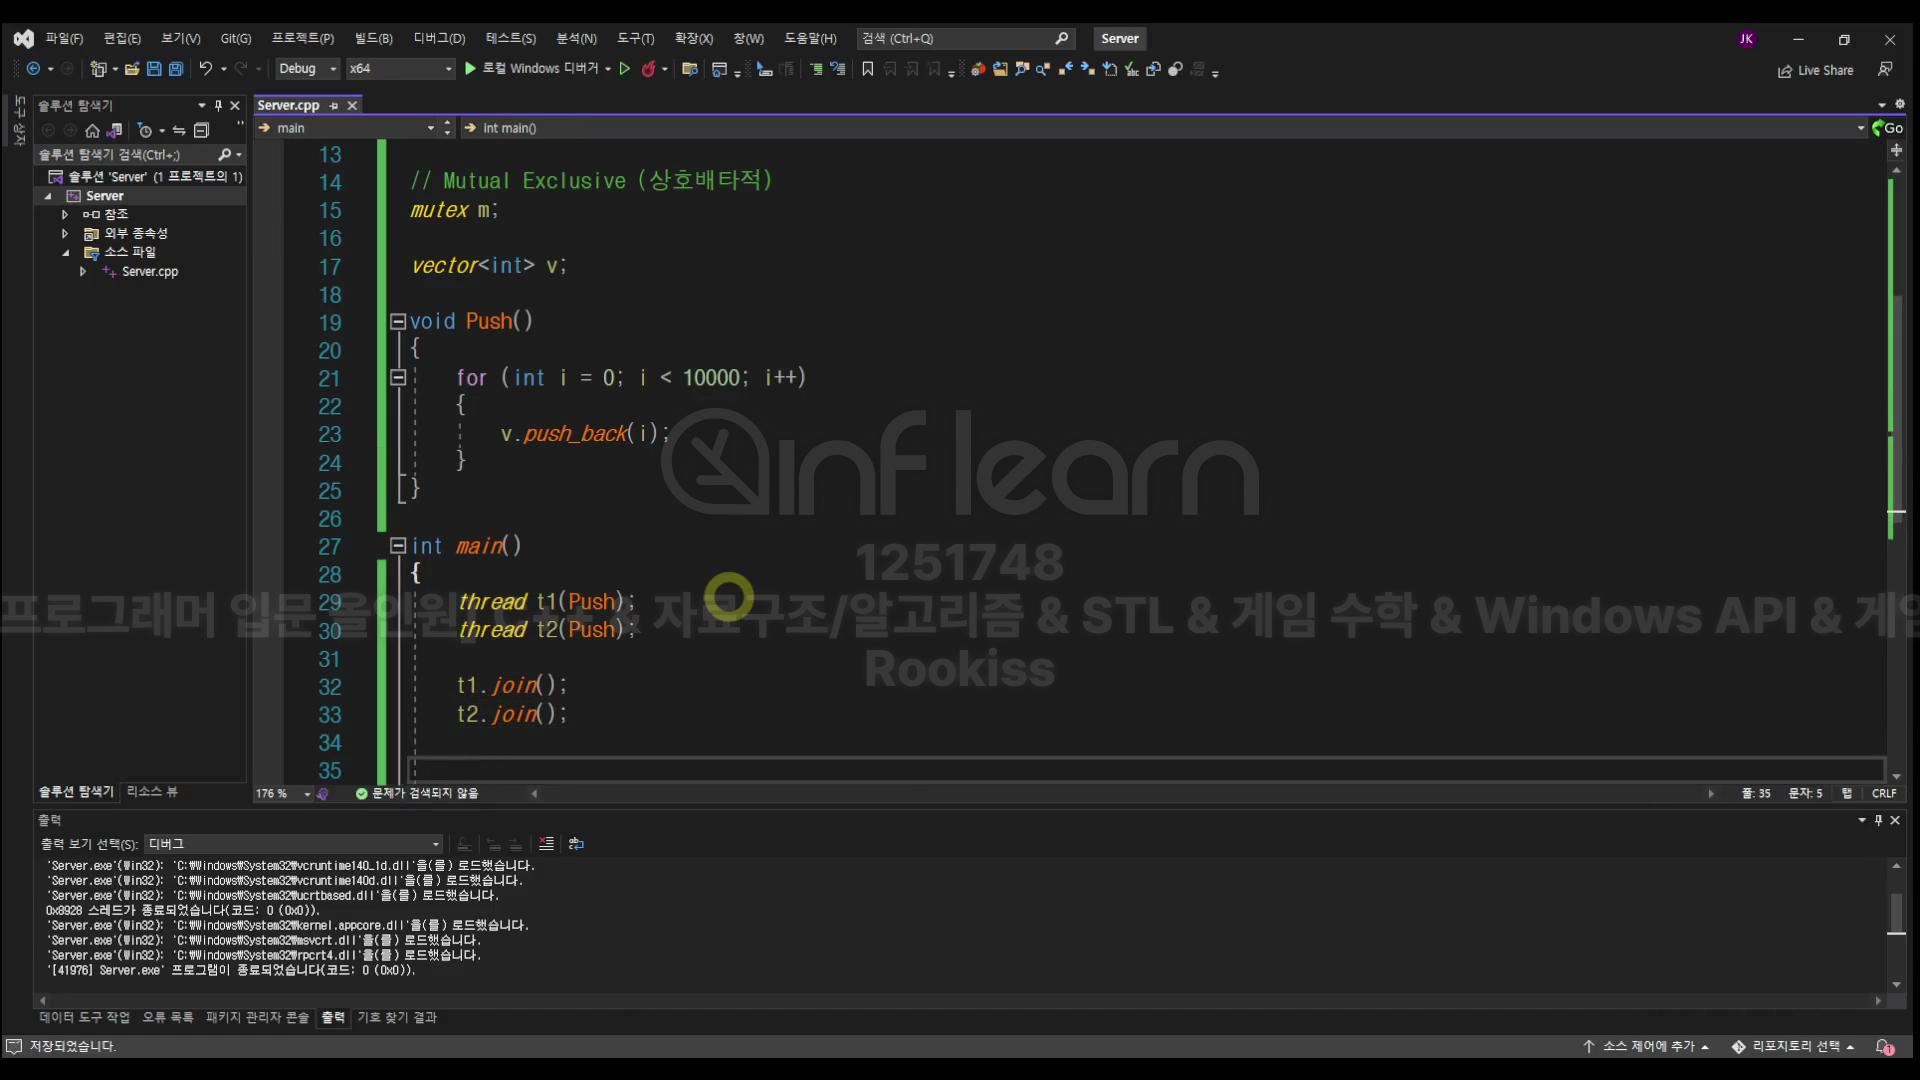Click 리포지토리 선택 in status bar

tap(1794, 1047)
